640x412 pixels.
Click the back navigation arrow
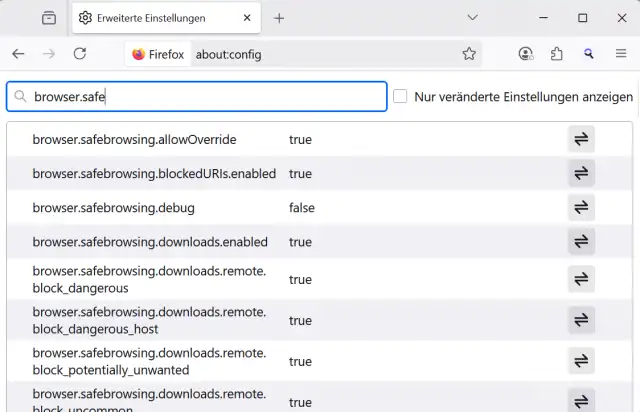(19, 54)
